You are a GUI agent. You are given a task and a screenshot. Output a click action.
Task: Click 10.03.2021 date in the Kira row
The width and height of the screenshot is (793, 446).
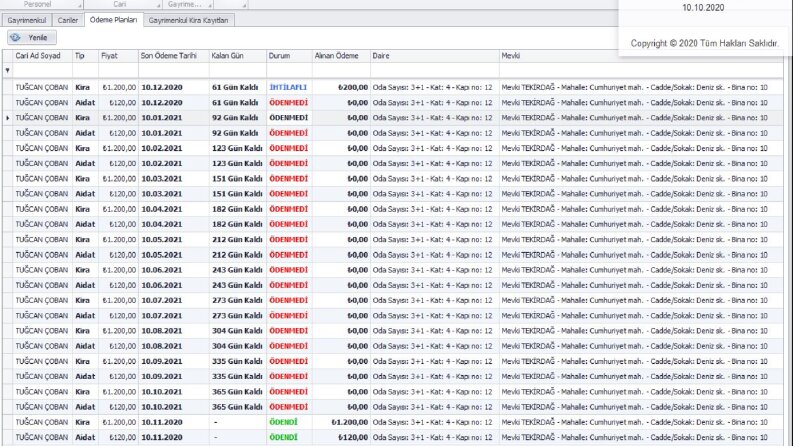tap(162, 179)
